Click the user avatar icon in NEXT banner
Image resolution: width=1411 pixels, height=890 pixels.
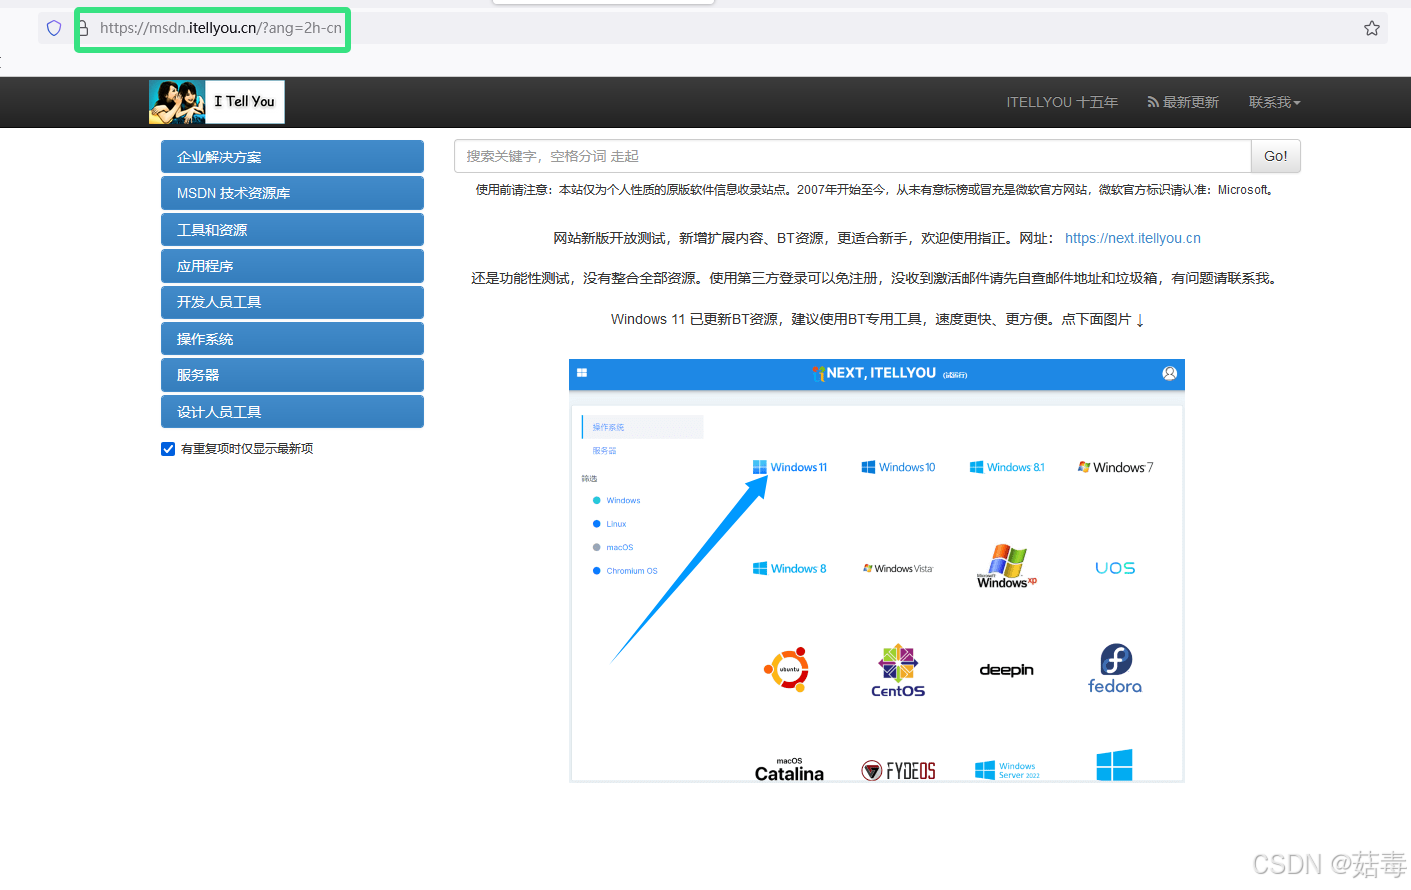pyautogui.click(x=1169, y=373)
